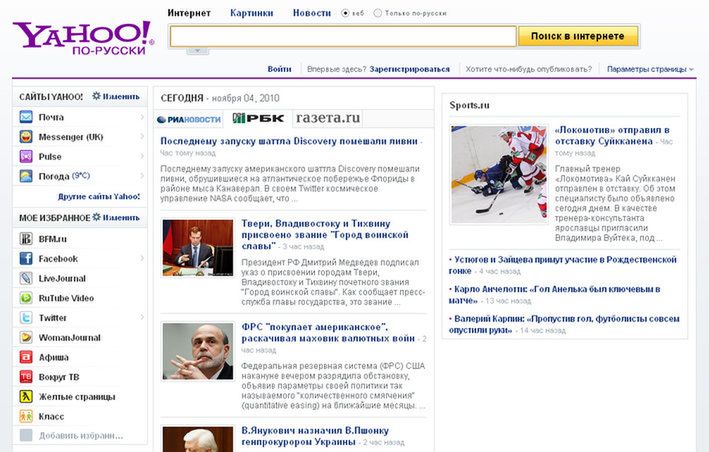Open the Twitter bird icon
This screenshot has height=452, width=709.
tap(26, 318)
